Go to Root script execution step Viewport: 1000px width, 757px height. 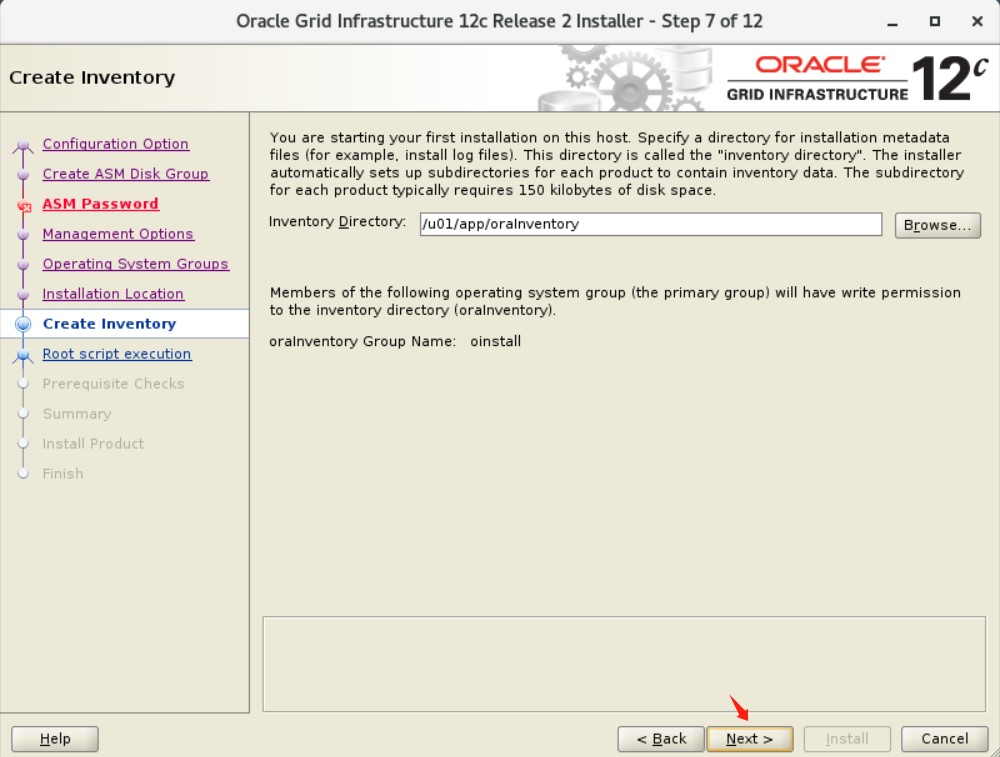click(117, 354)
